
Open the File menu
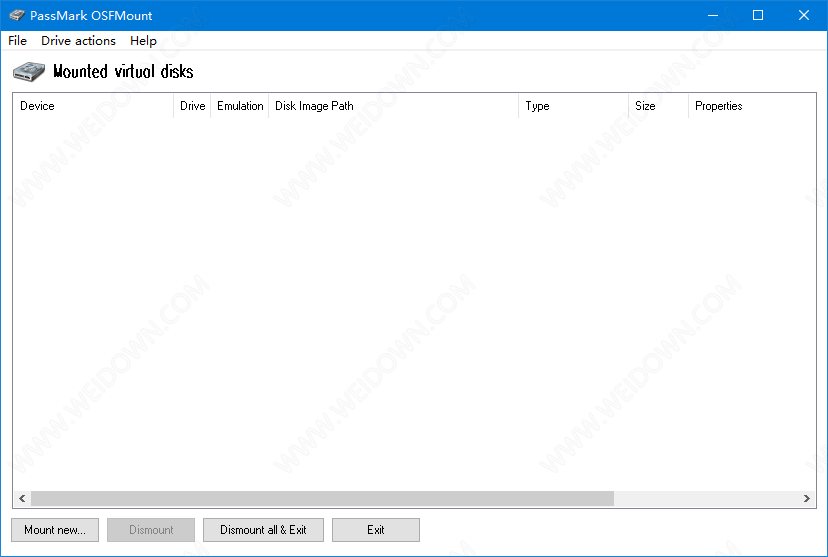17,41
